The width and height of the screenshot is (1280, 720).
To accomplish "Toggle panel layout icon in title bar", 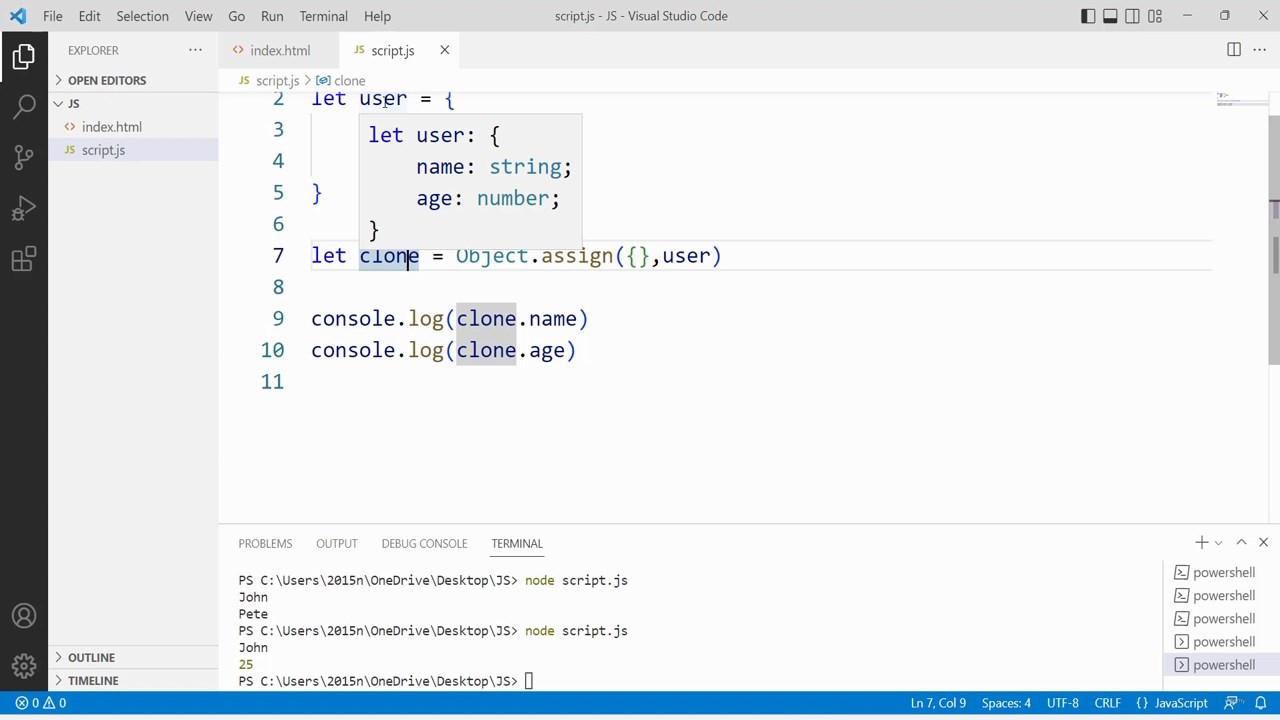I will click(1110, 16).
